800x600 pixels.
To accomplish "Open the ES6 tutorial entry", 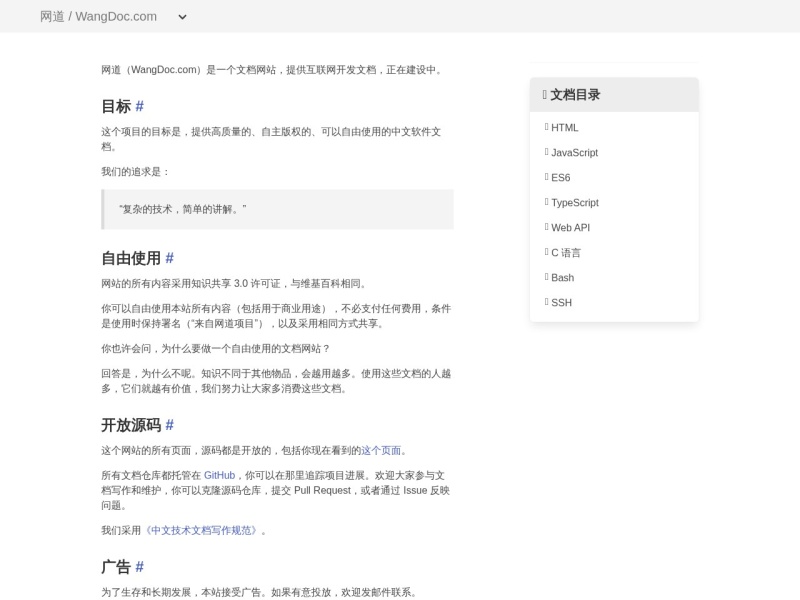I will click(561, 178).
